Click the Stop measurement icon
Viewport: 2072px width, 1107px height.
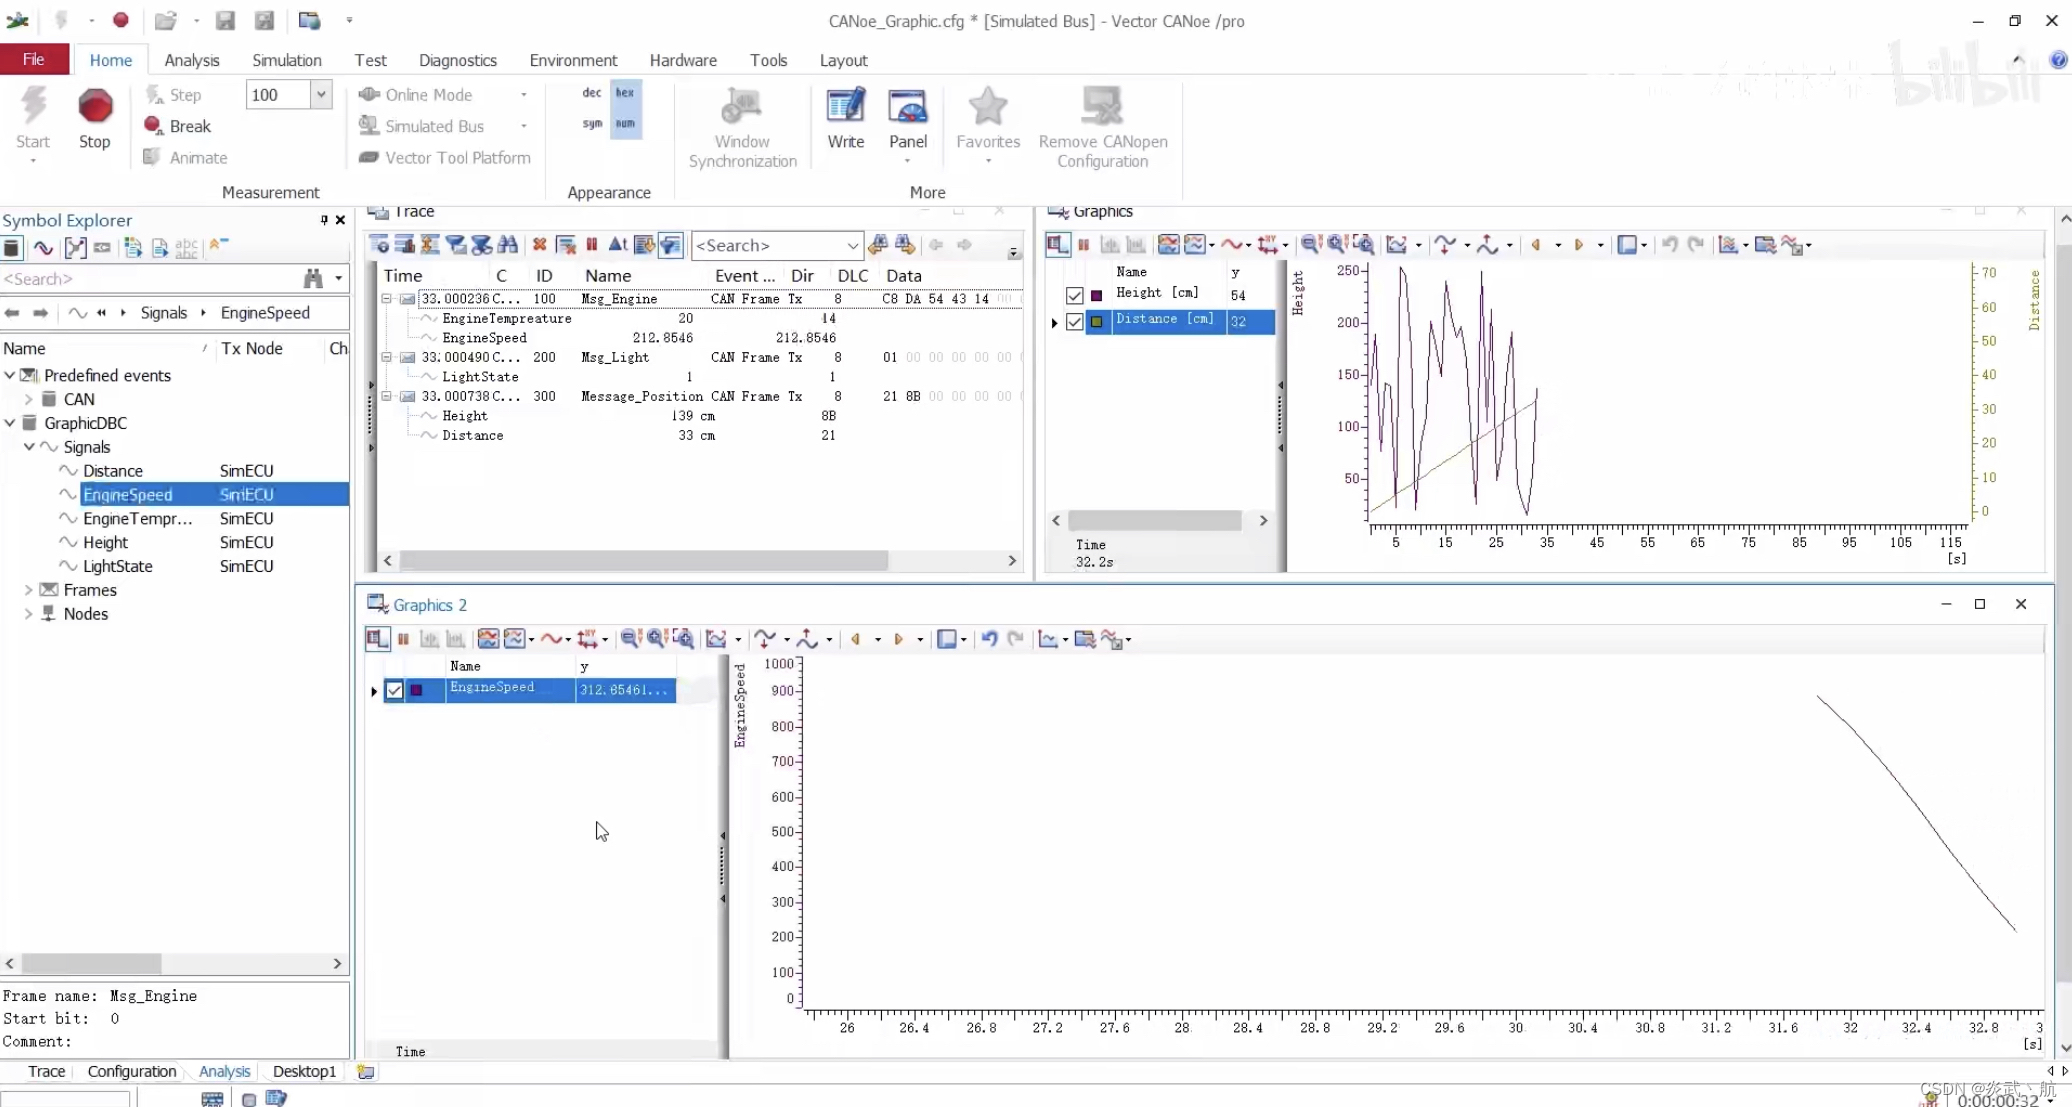point(95,107)
